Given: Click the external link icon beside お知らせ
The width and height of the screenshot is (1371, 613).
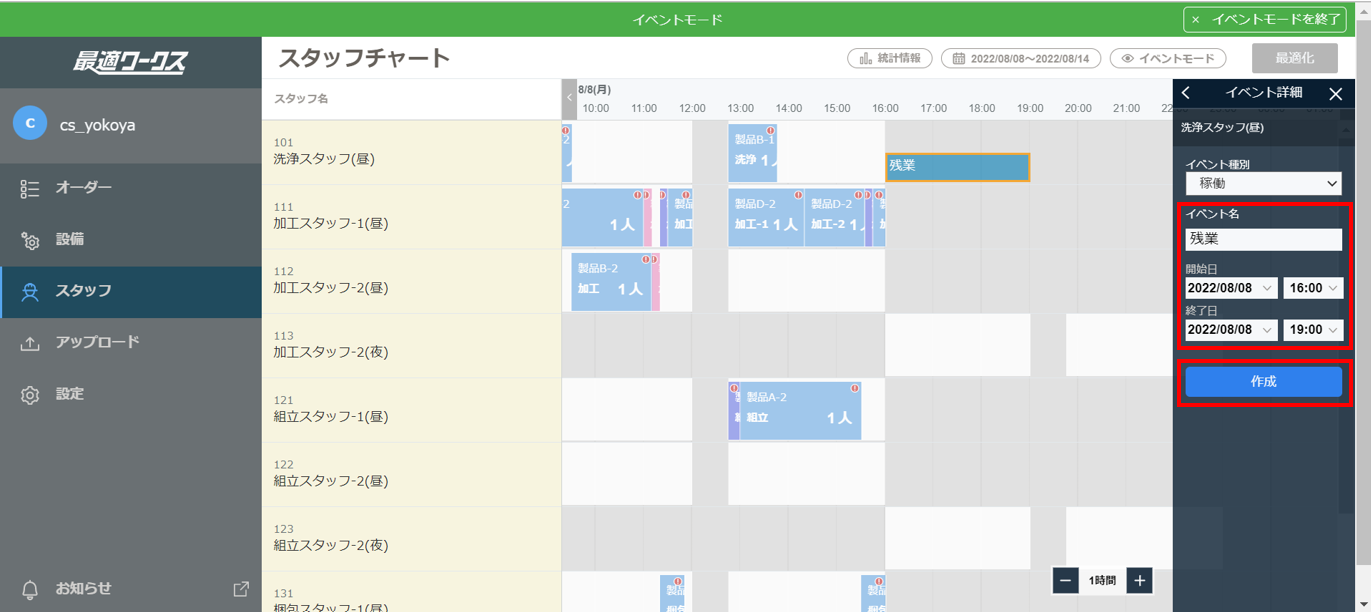Looking at the screenshot, I should [241, 589].
